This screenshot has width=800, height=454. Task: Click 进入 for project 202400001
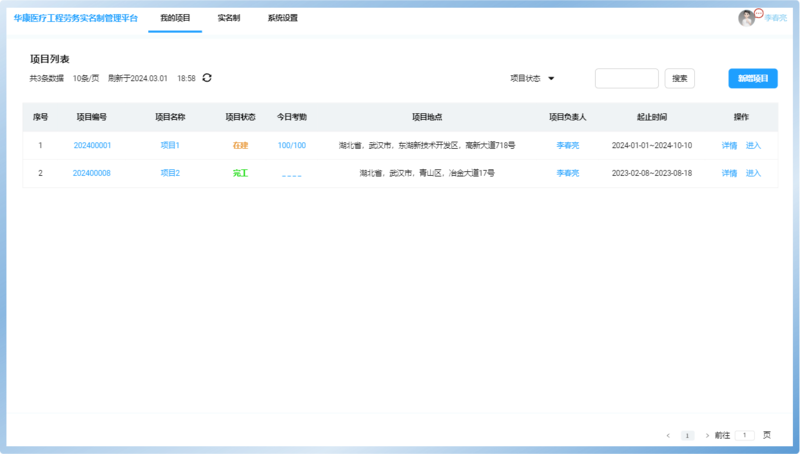pos(753,145)
